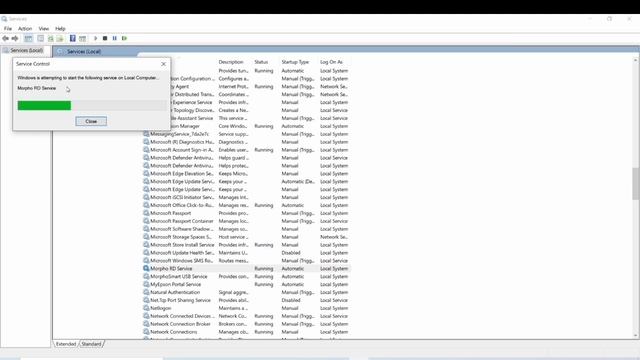The image size is (640, 360).
Task: Click the vertical scrollbar thumb of services list
Action: (636, 183)
